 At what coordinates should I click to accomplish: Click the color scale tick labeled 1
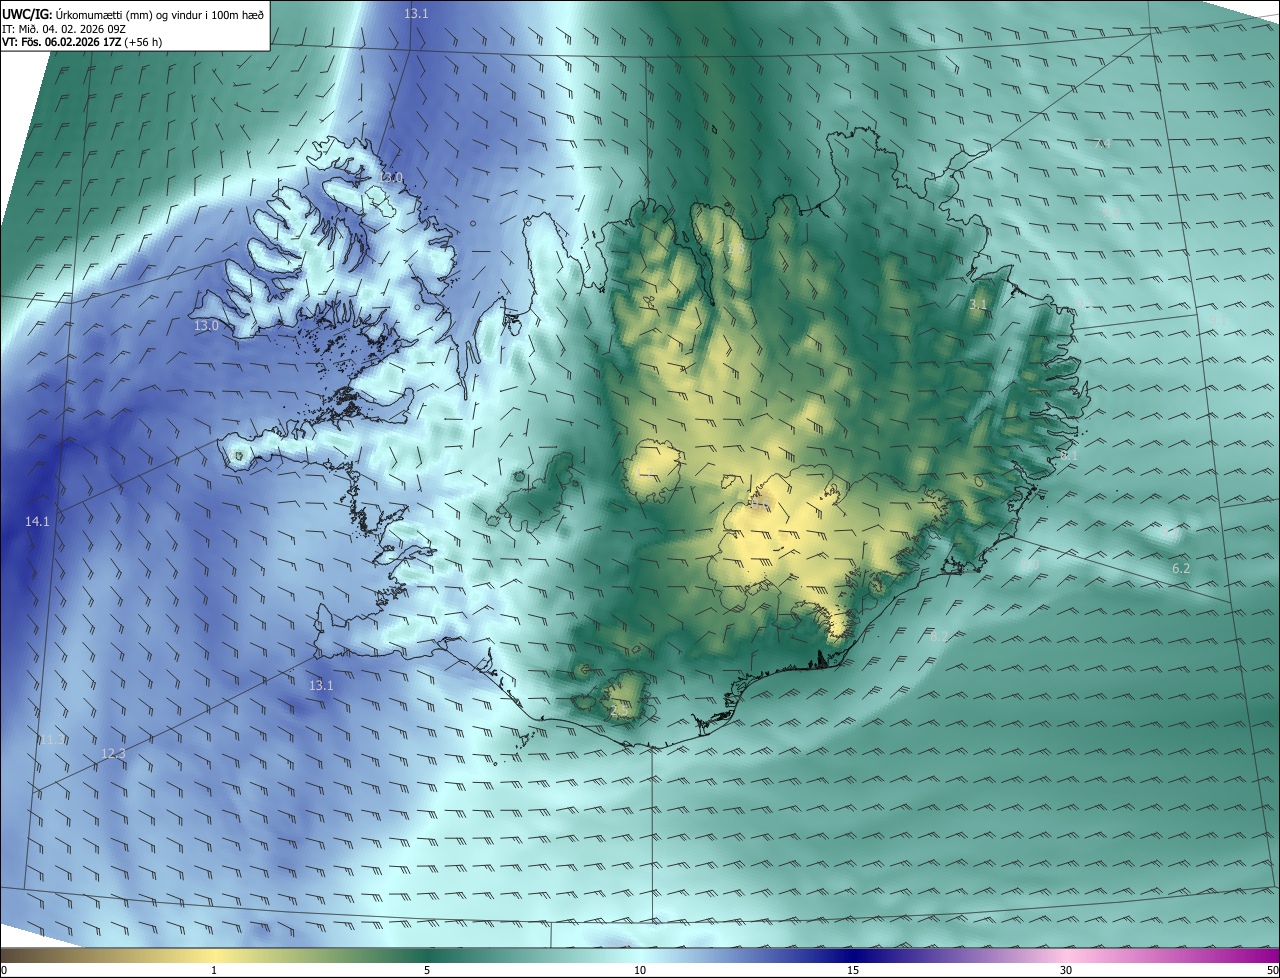coord(214,970)
